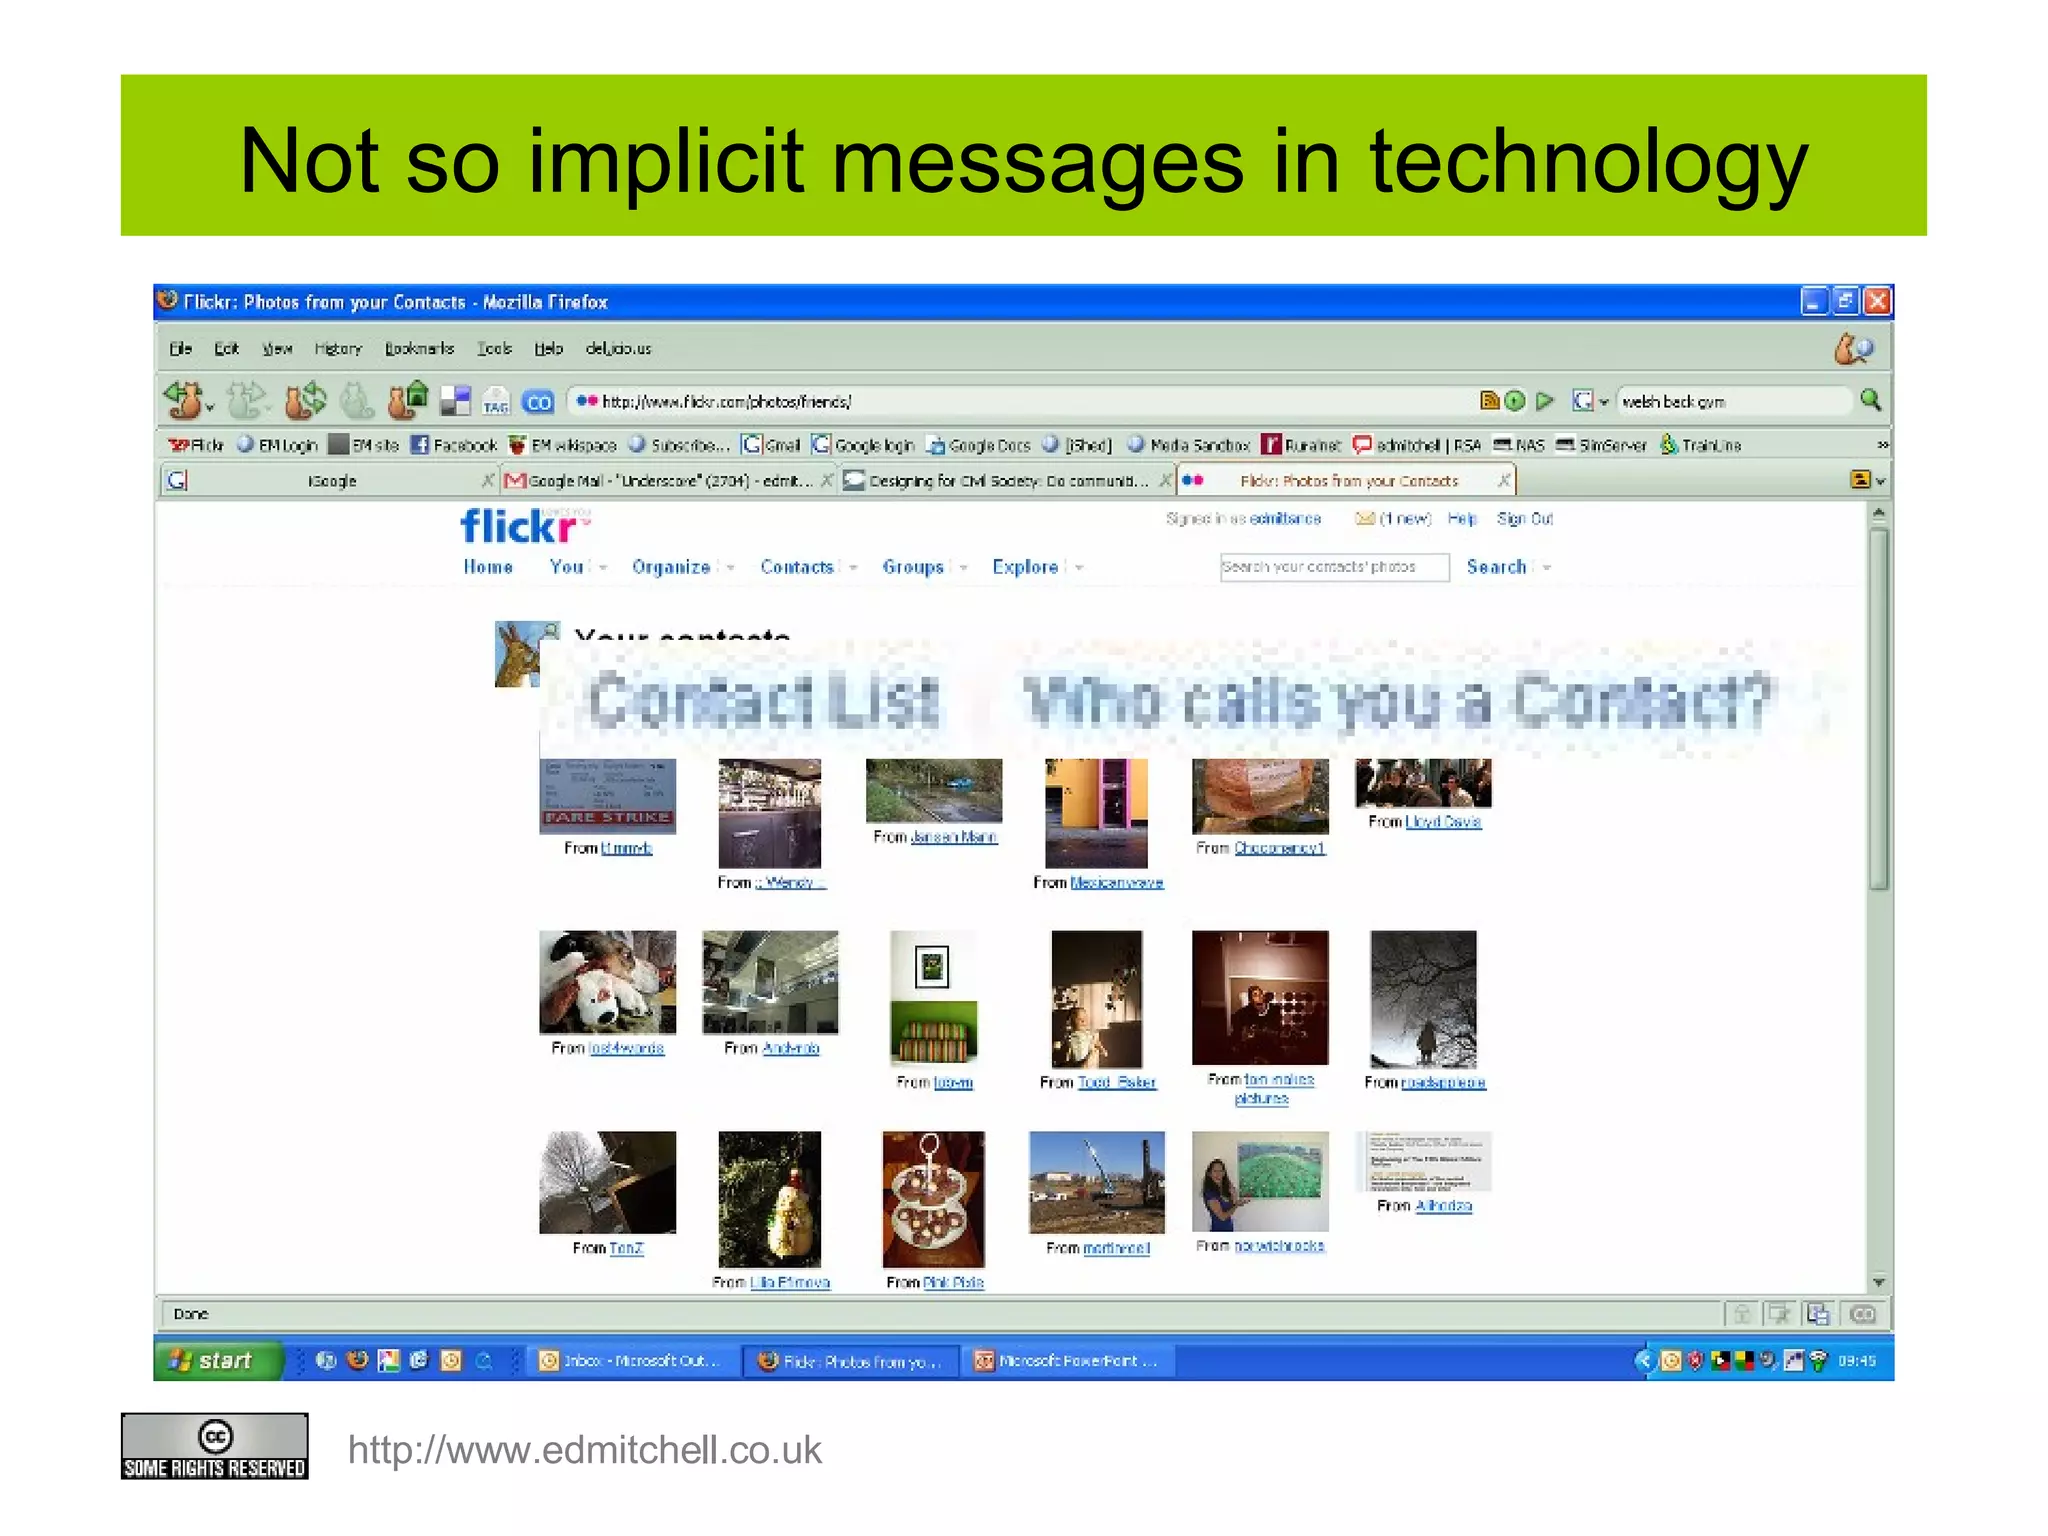Image resolution: width=2048 pixels, height=1536 pixels.
Task: Click the Search your contacts' photos field
Action: pyautogui.click(x=1334, y=567)
